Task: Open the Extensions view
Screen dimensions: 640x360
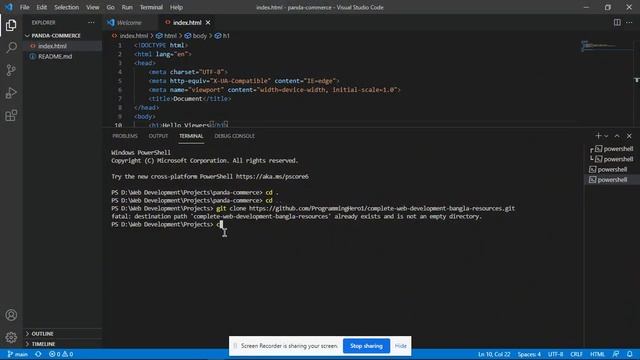Action: point(11,116)
